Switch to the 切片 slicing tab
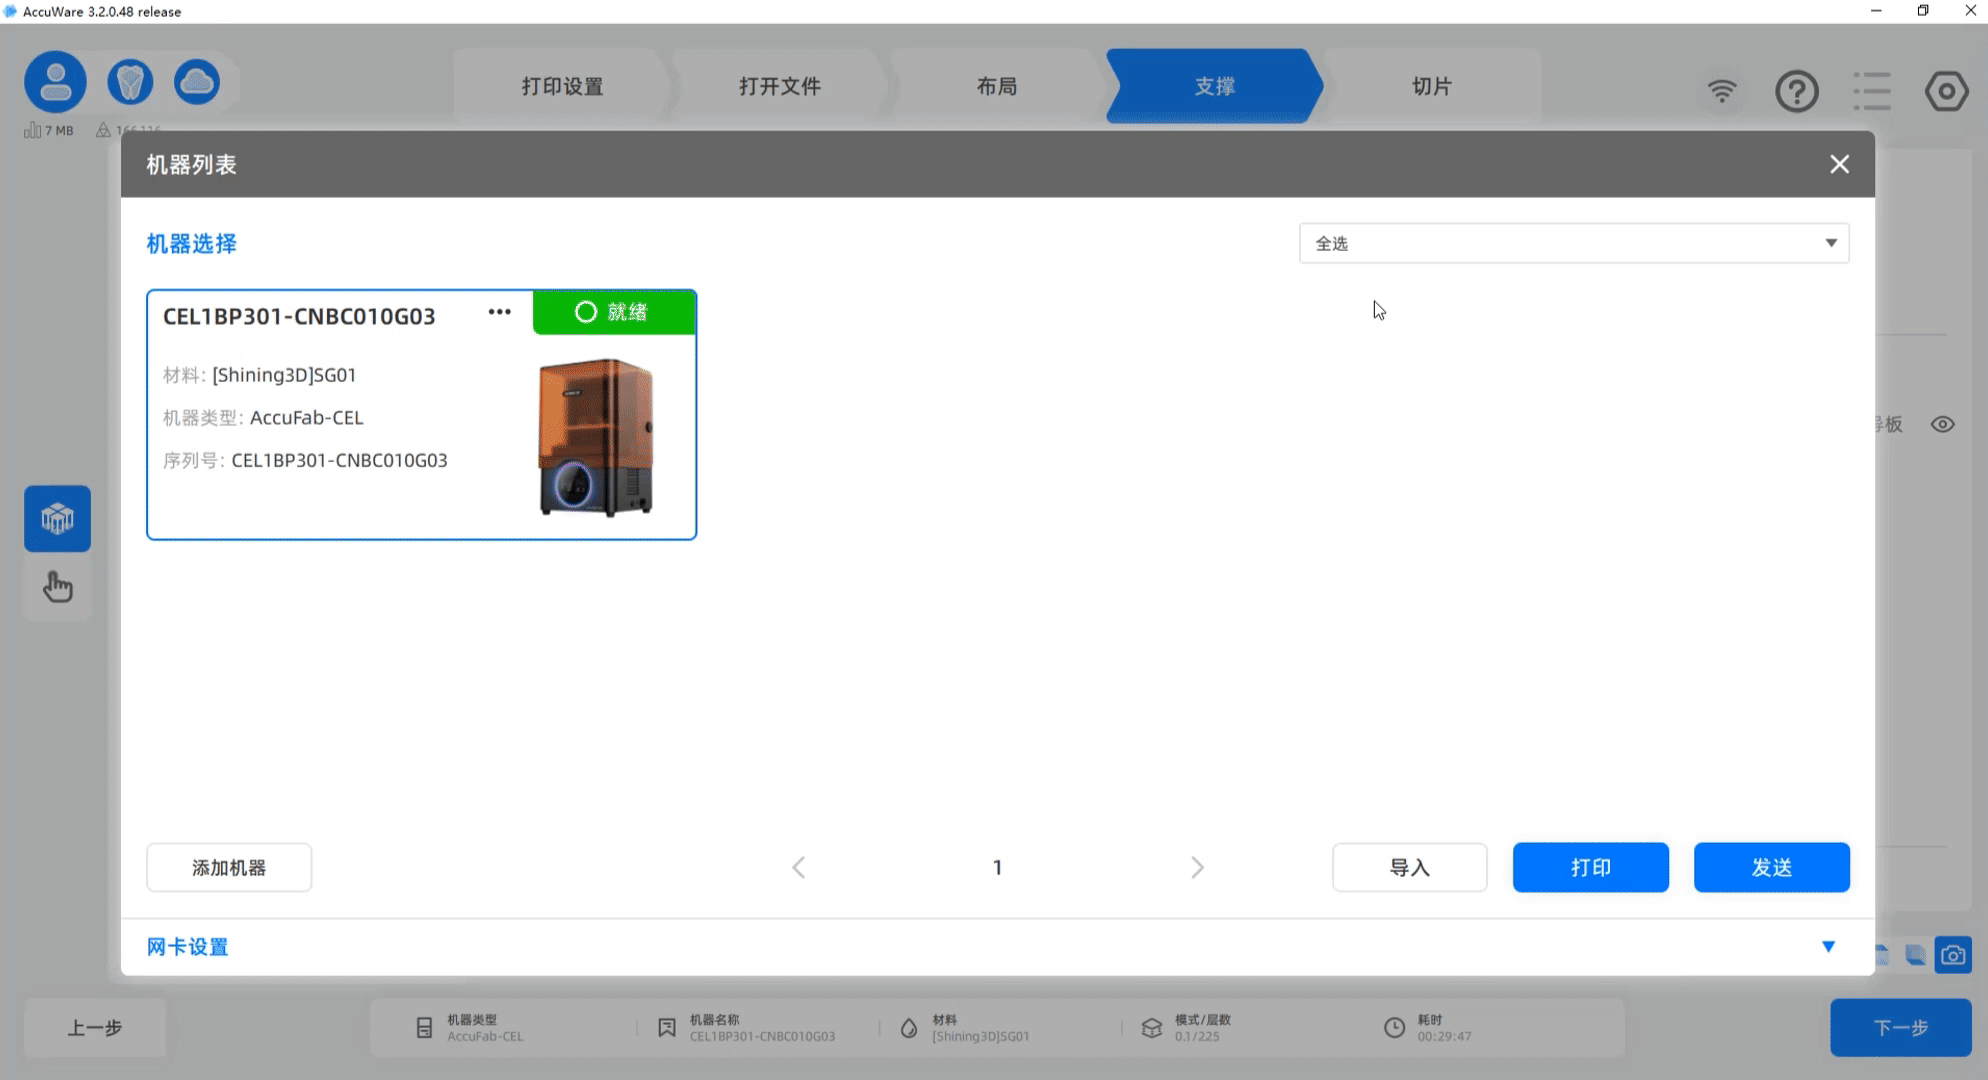Screen dimensions: 1988x1080 pyautogui.click(x=1430, y=86)
